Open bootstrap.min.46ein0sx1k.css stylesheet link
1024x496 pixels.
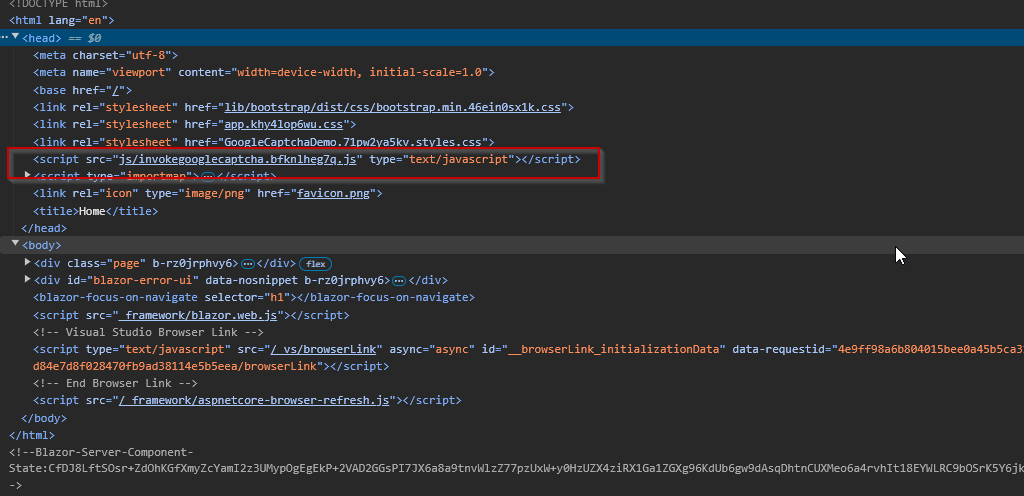click(392, 107)
